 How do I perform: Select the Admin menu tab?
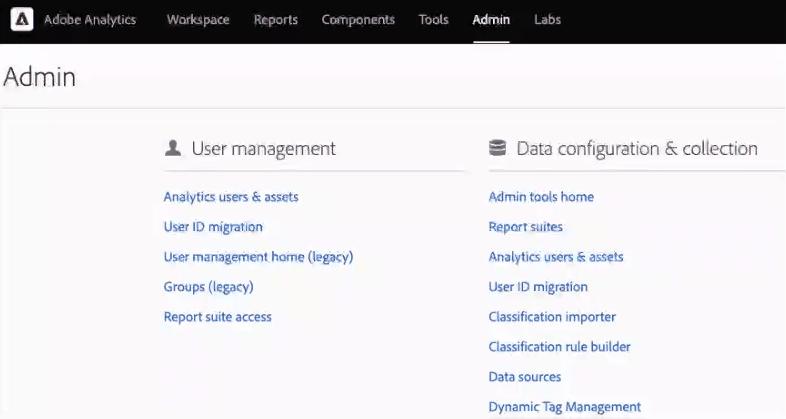[x=491, y=20]
